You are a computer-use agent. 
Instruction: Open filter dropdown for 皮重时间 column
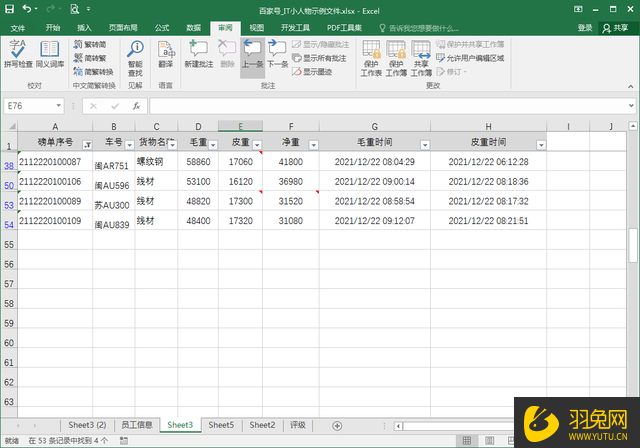pos(541,145)
